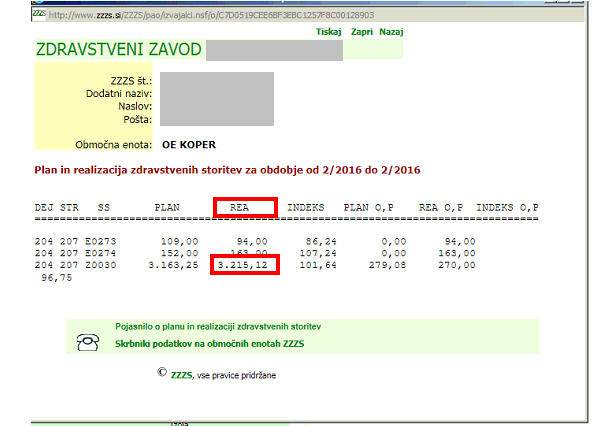605x426 pixels.
Task: Select index value 101,64
Action: (x=318, y=265)
